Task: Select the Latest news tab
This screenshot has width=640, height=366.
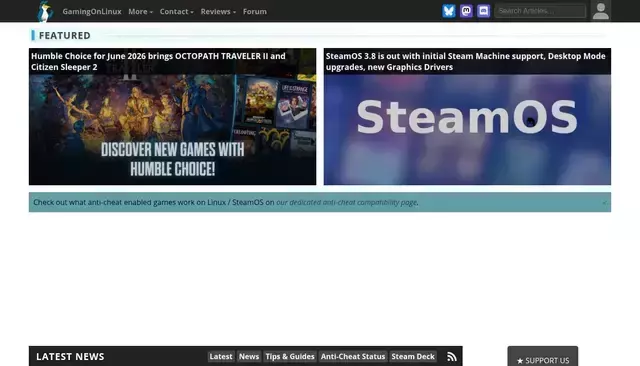Action: tap(221, 357)
